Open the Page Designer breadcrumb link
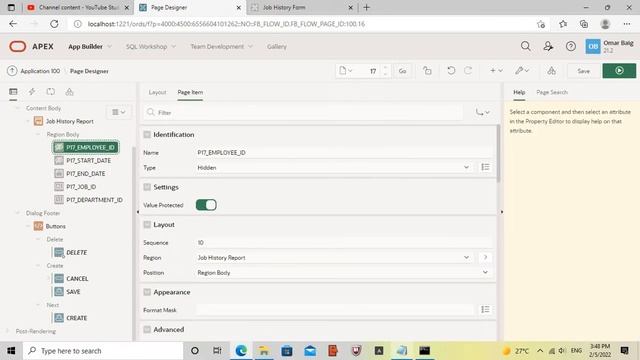640x360 pixels. tap(89, 71)
